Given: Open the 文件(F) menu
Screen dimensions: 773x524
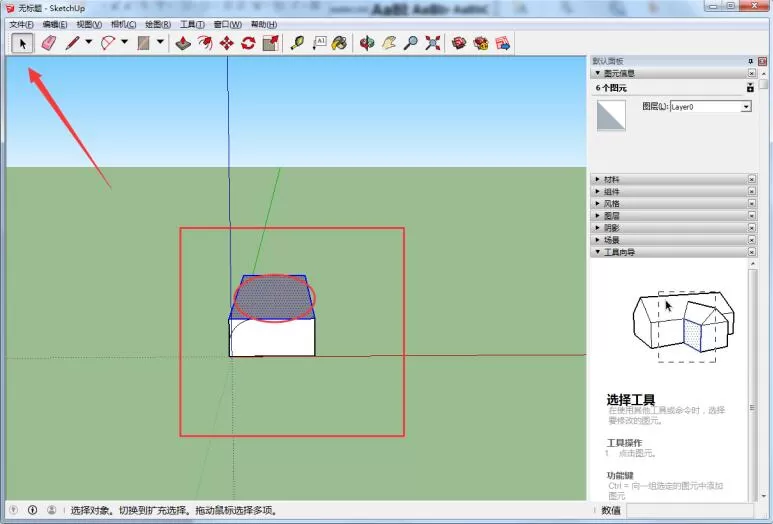Looking at the screenshot, I should pyautogui.click(x=22, y=24).
